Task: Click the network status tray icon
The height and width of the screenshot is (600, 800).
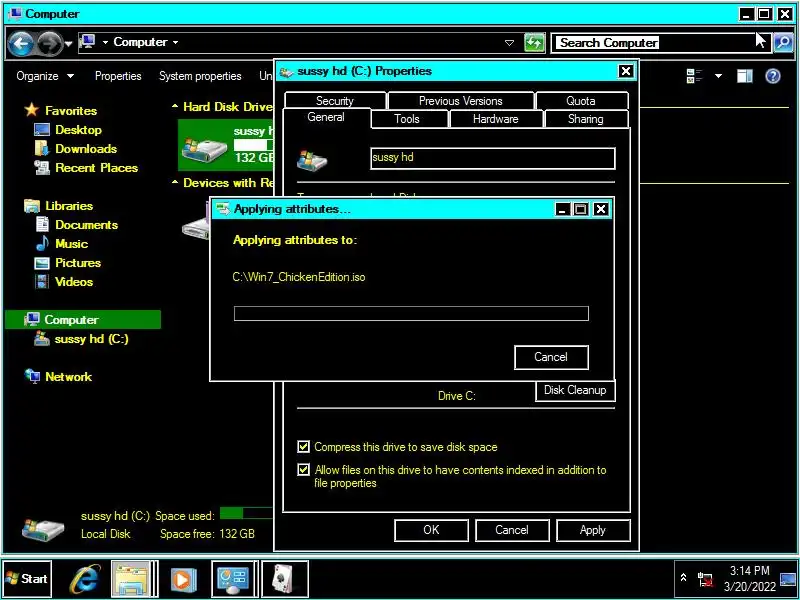Action: click(x=706, y=579)
